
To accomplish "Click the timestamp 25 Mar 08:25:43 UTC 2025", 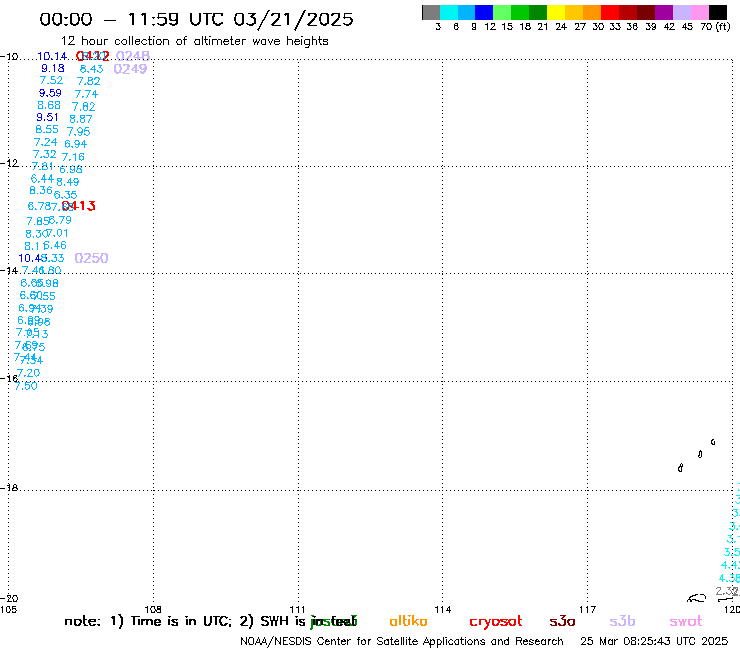I will coord(654,642).
